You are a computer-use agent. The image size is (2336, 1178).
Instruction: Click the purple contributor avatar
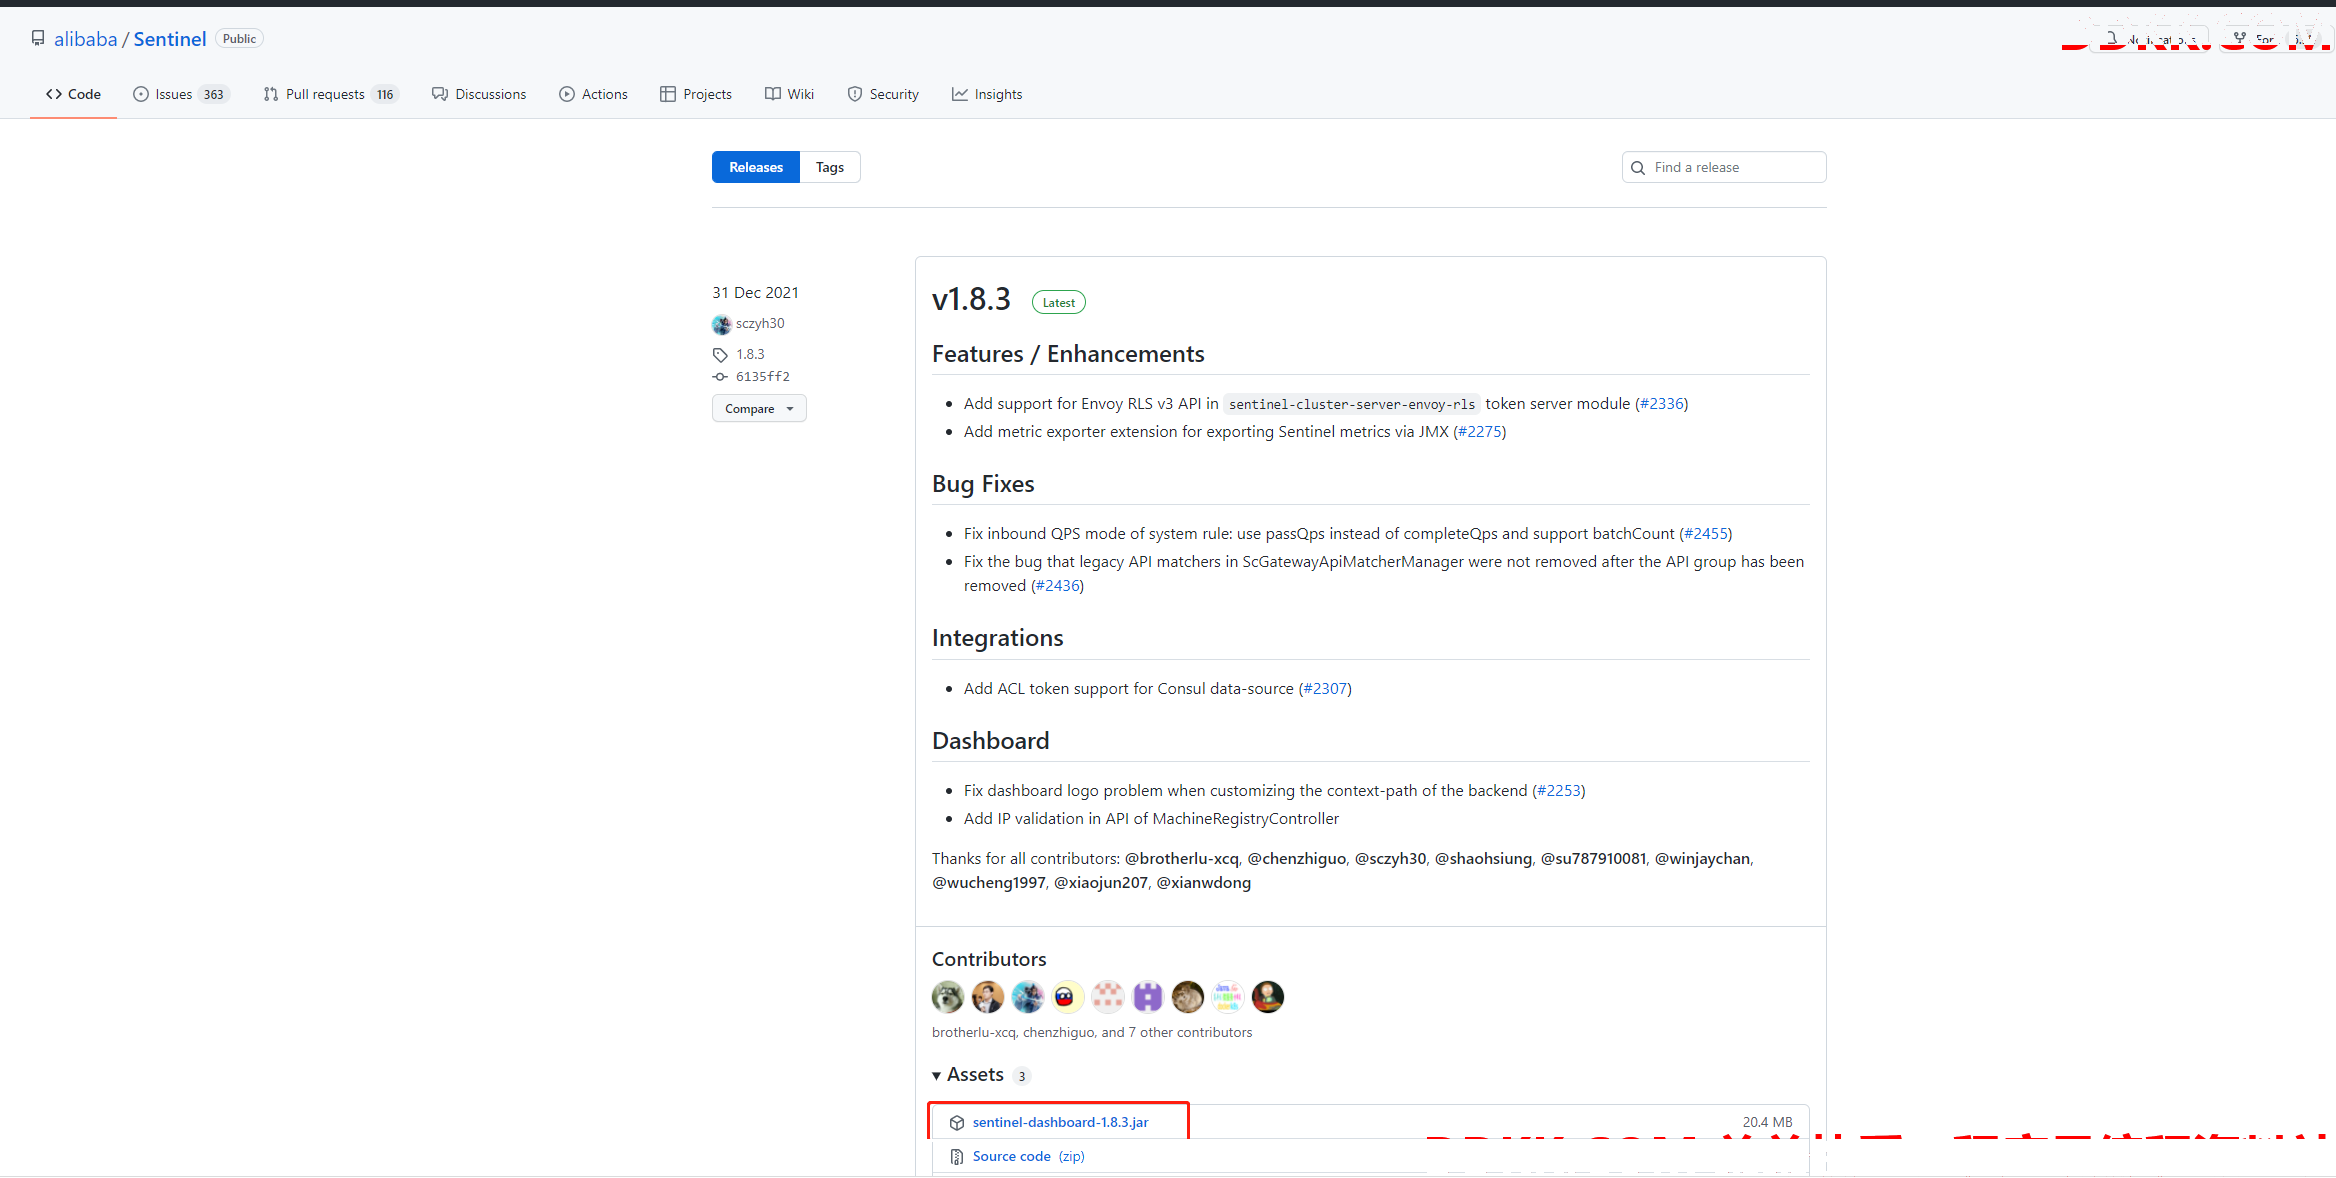[1148, 997]
